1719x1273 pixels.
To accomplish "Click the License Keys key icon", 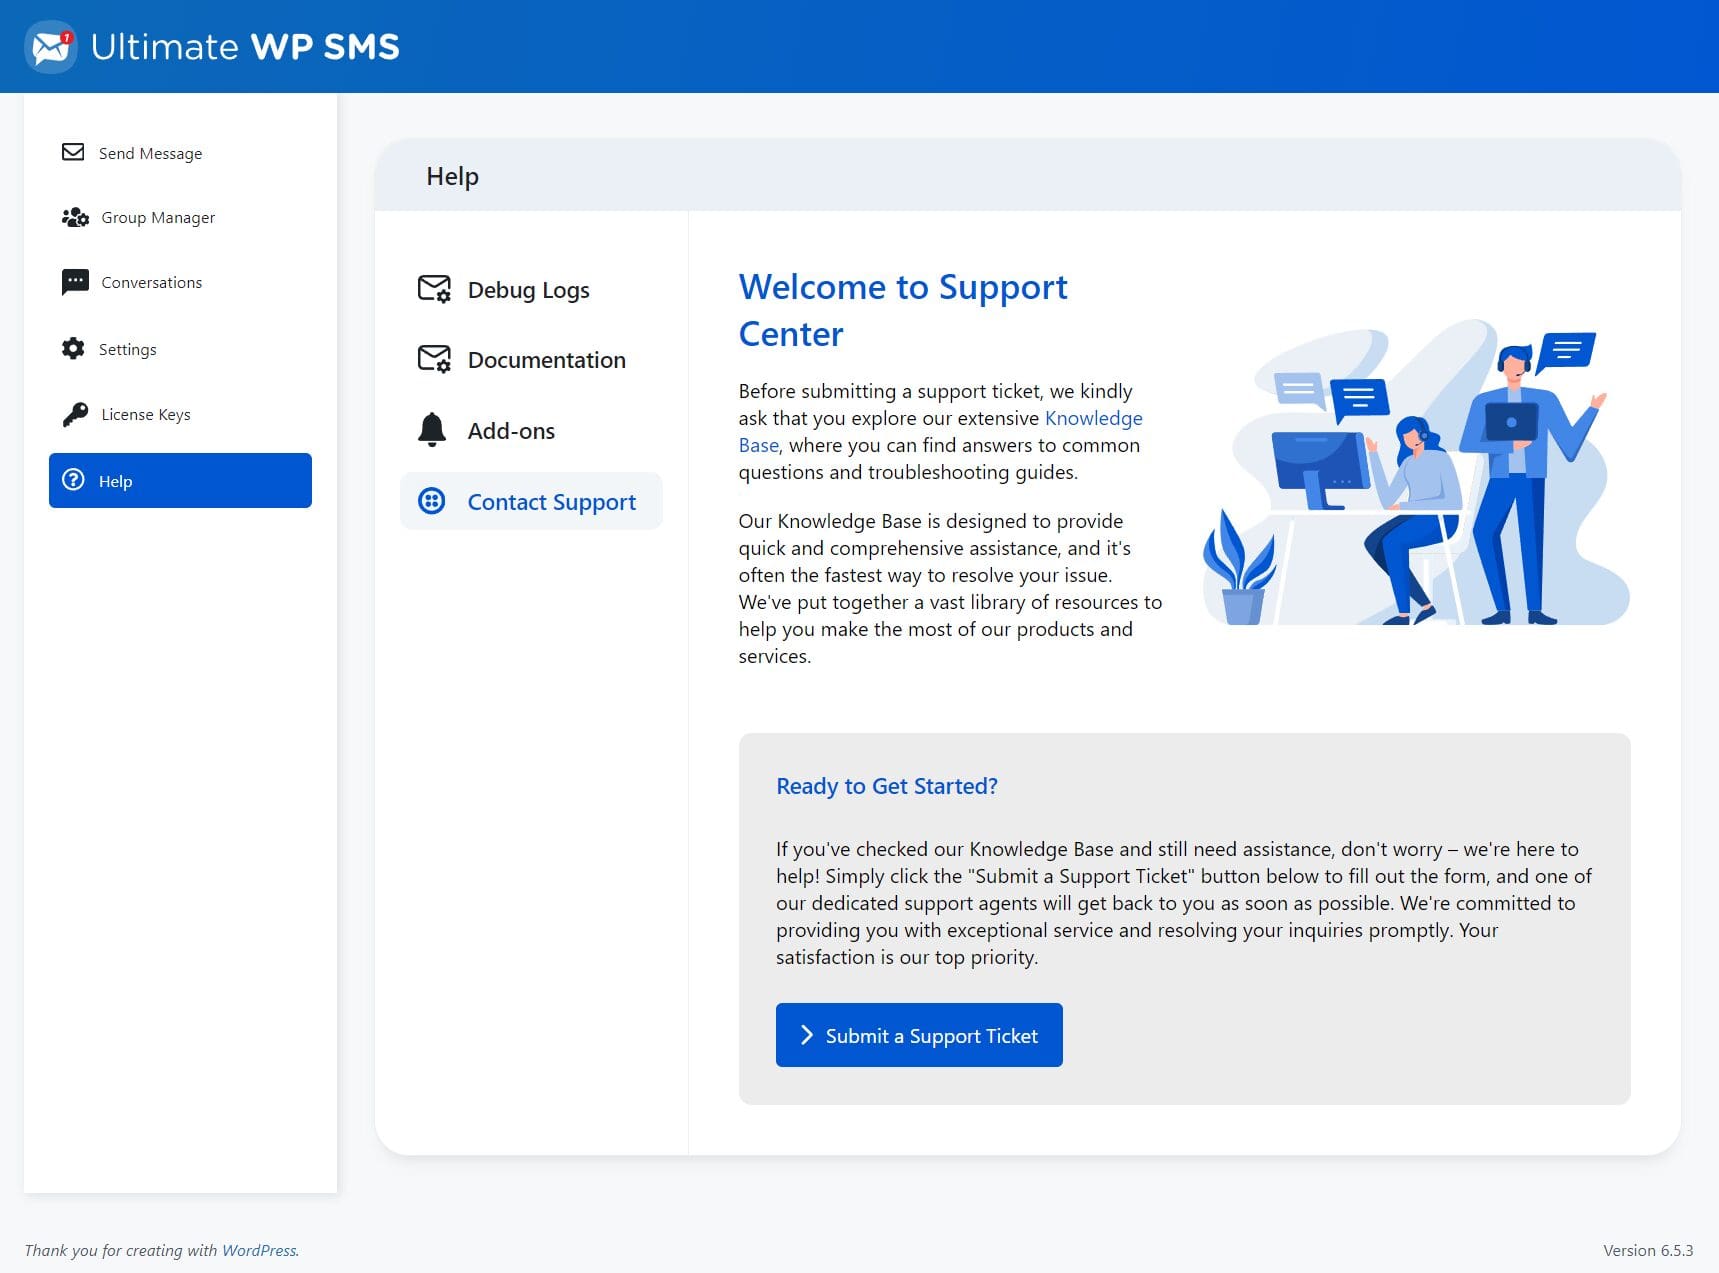I will pyautogui.click(x=75, y=414).
